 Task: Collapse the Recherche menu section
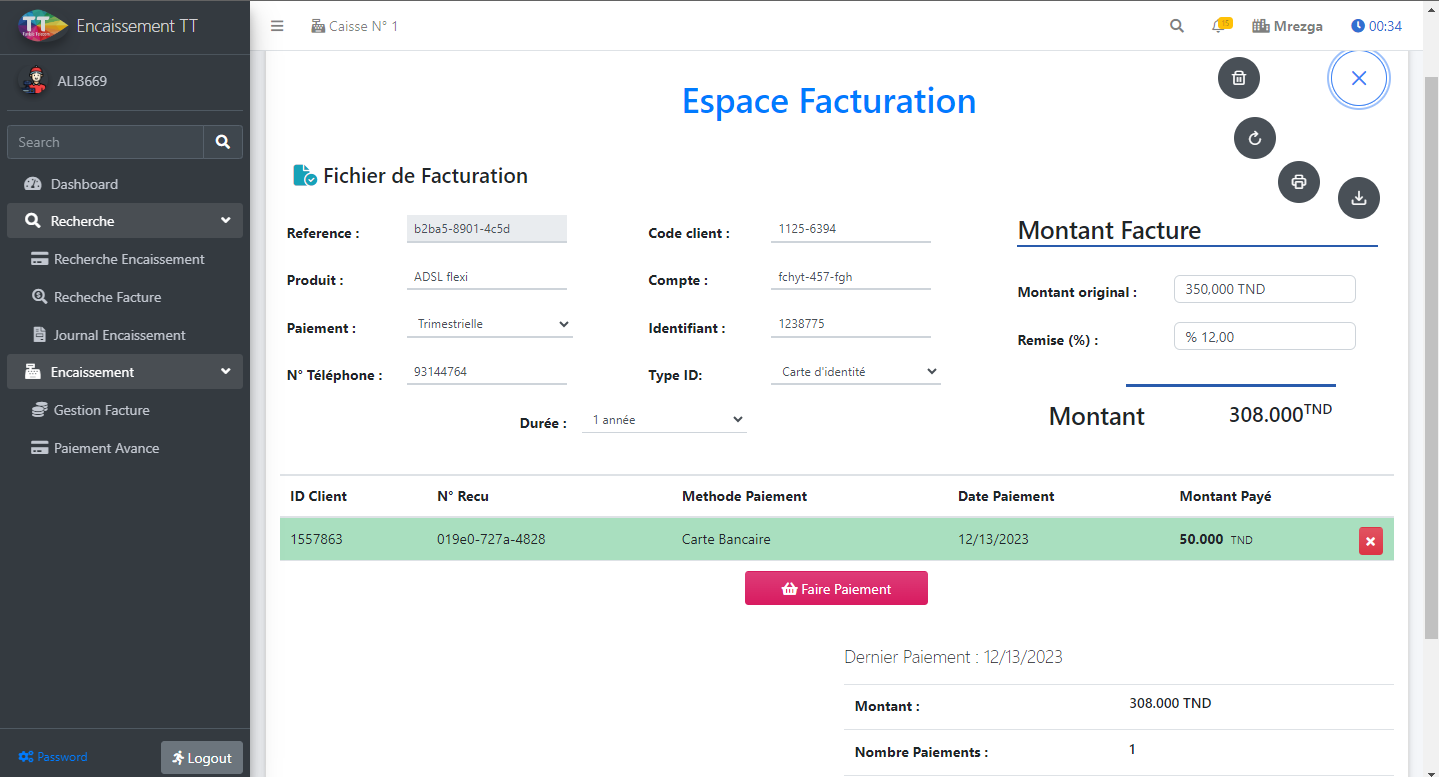[125, 221]
